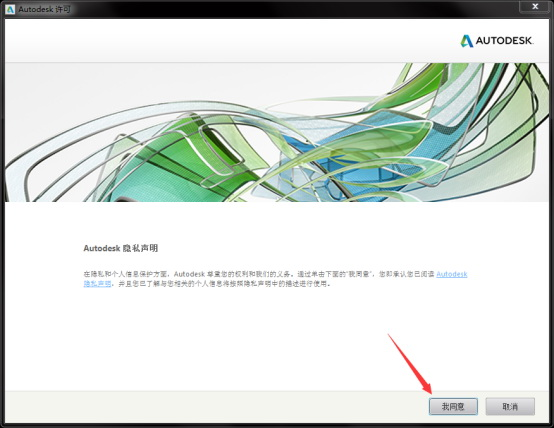Click the first line of privacy paragraph

(275, 274)
